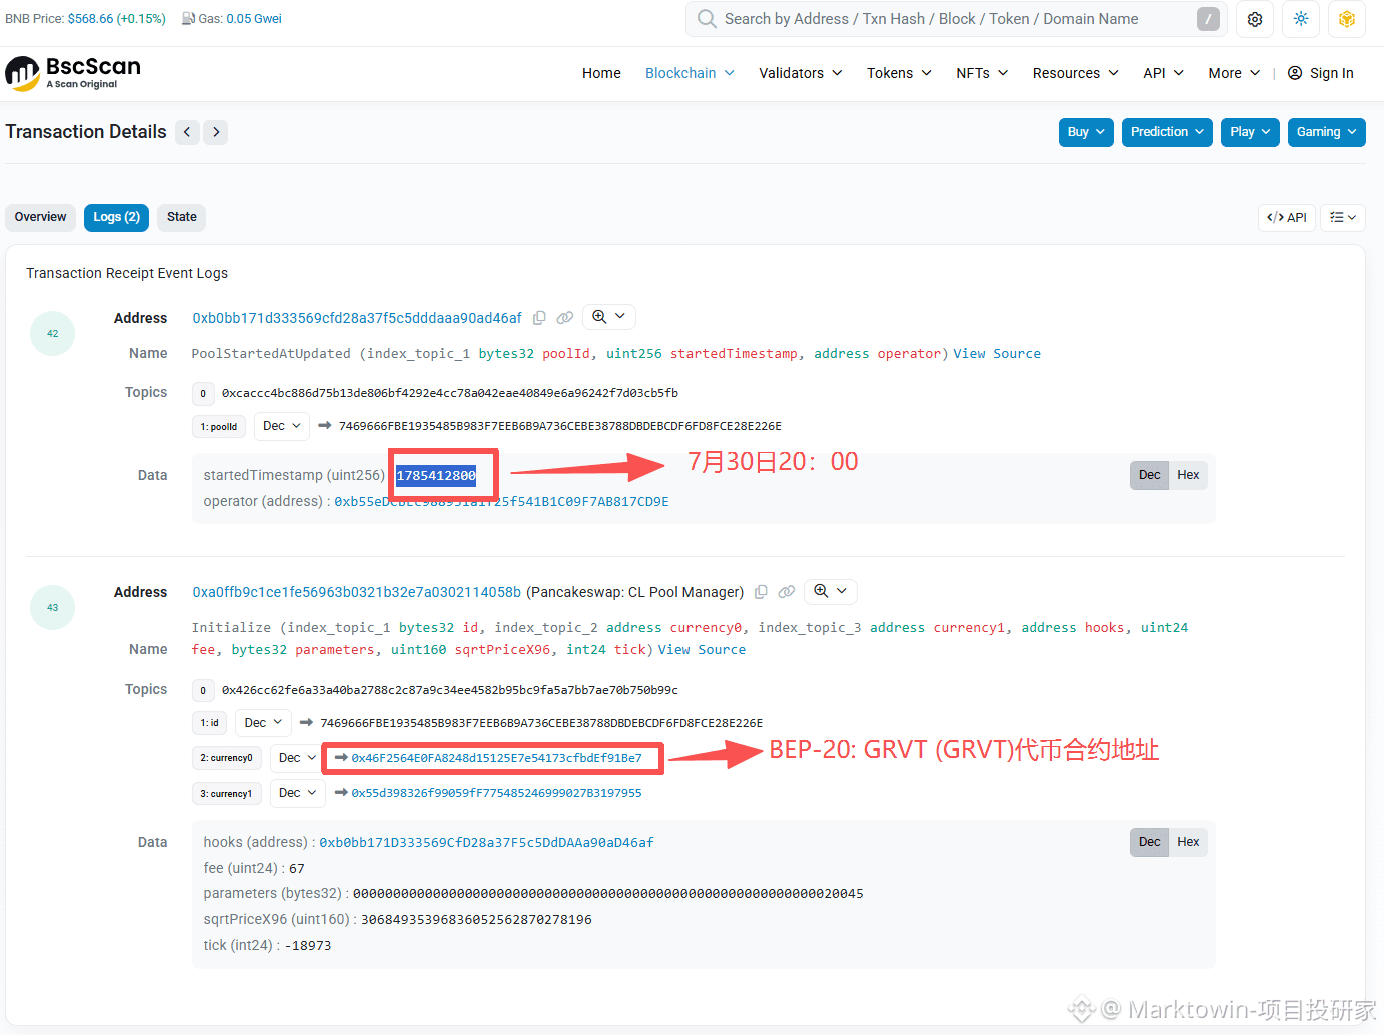Go to previous transaction arrow

tap(187, 132)
